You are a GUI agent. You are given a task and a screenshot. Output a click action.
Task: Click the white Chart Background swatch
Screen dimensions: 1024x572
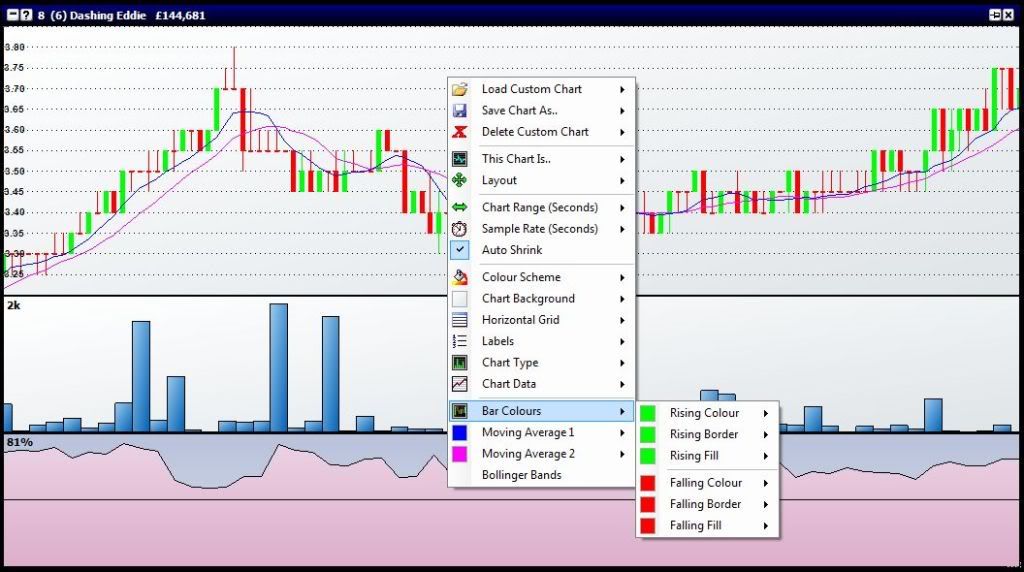click(x=460, y=299)
